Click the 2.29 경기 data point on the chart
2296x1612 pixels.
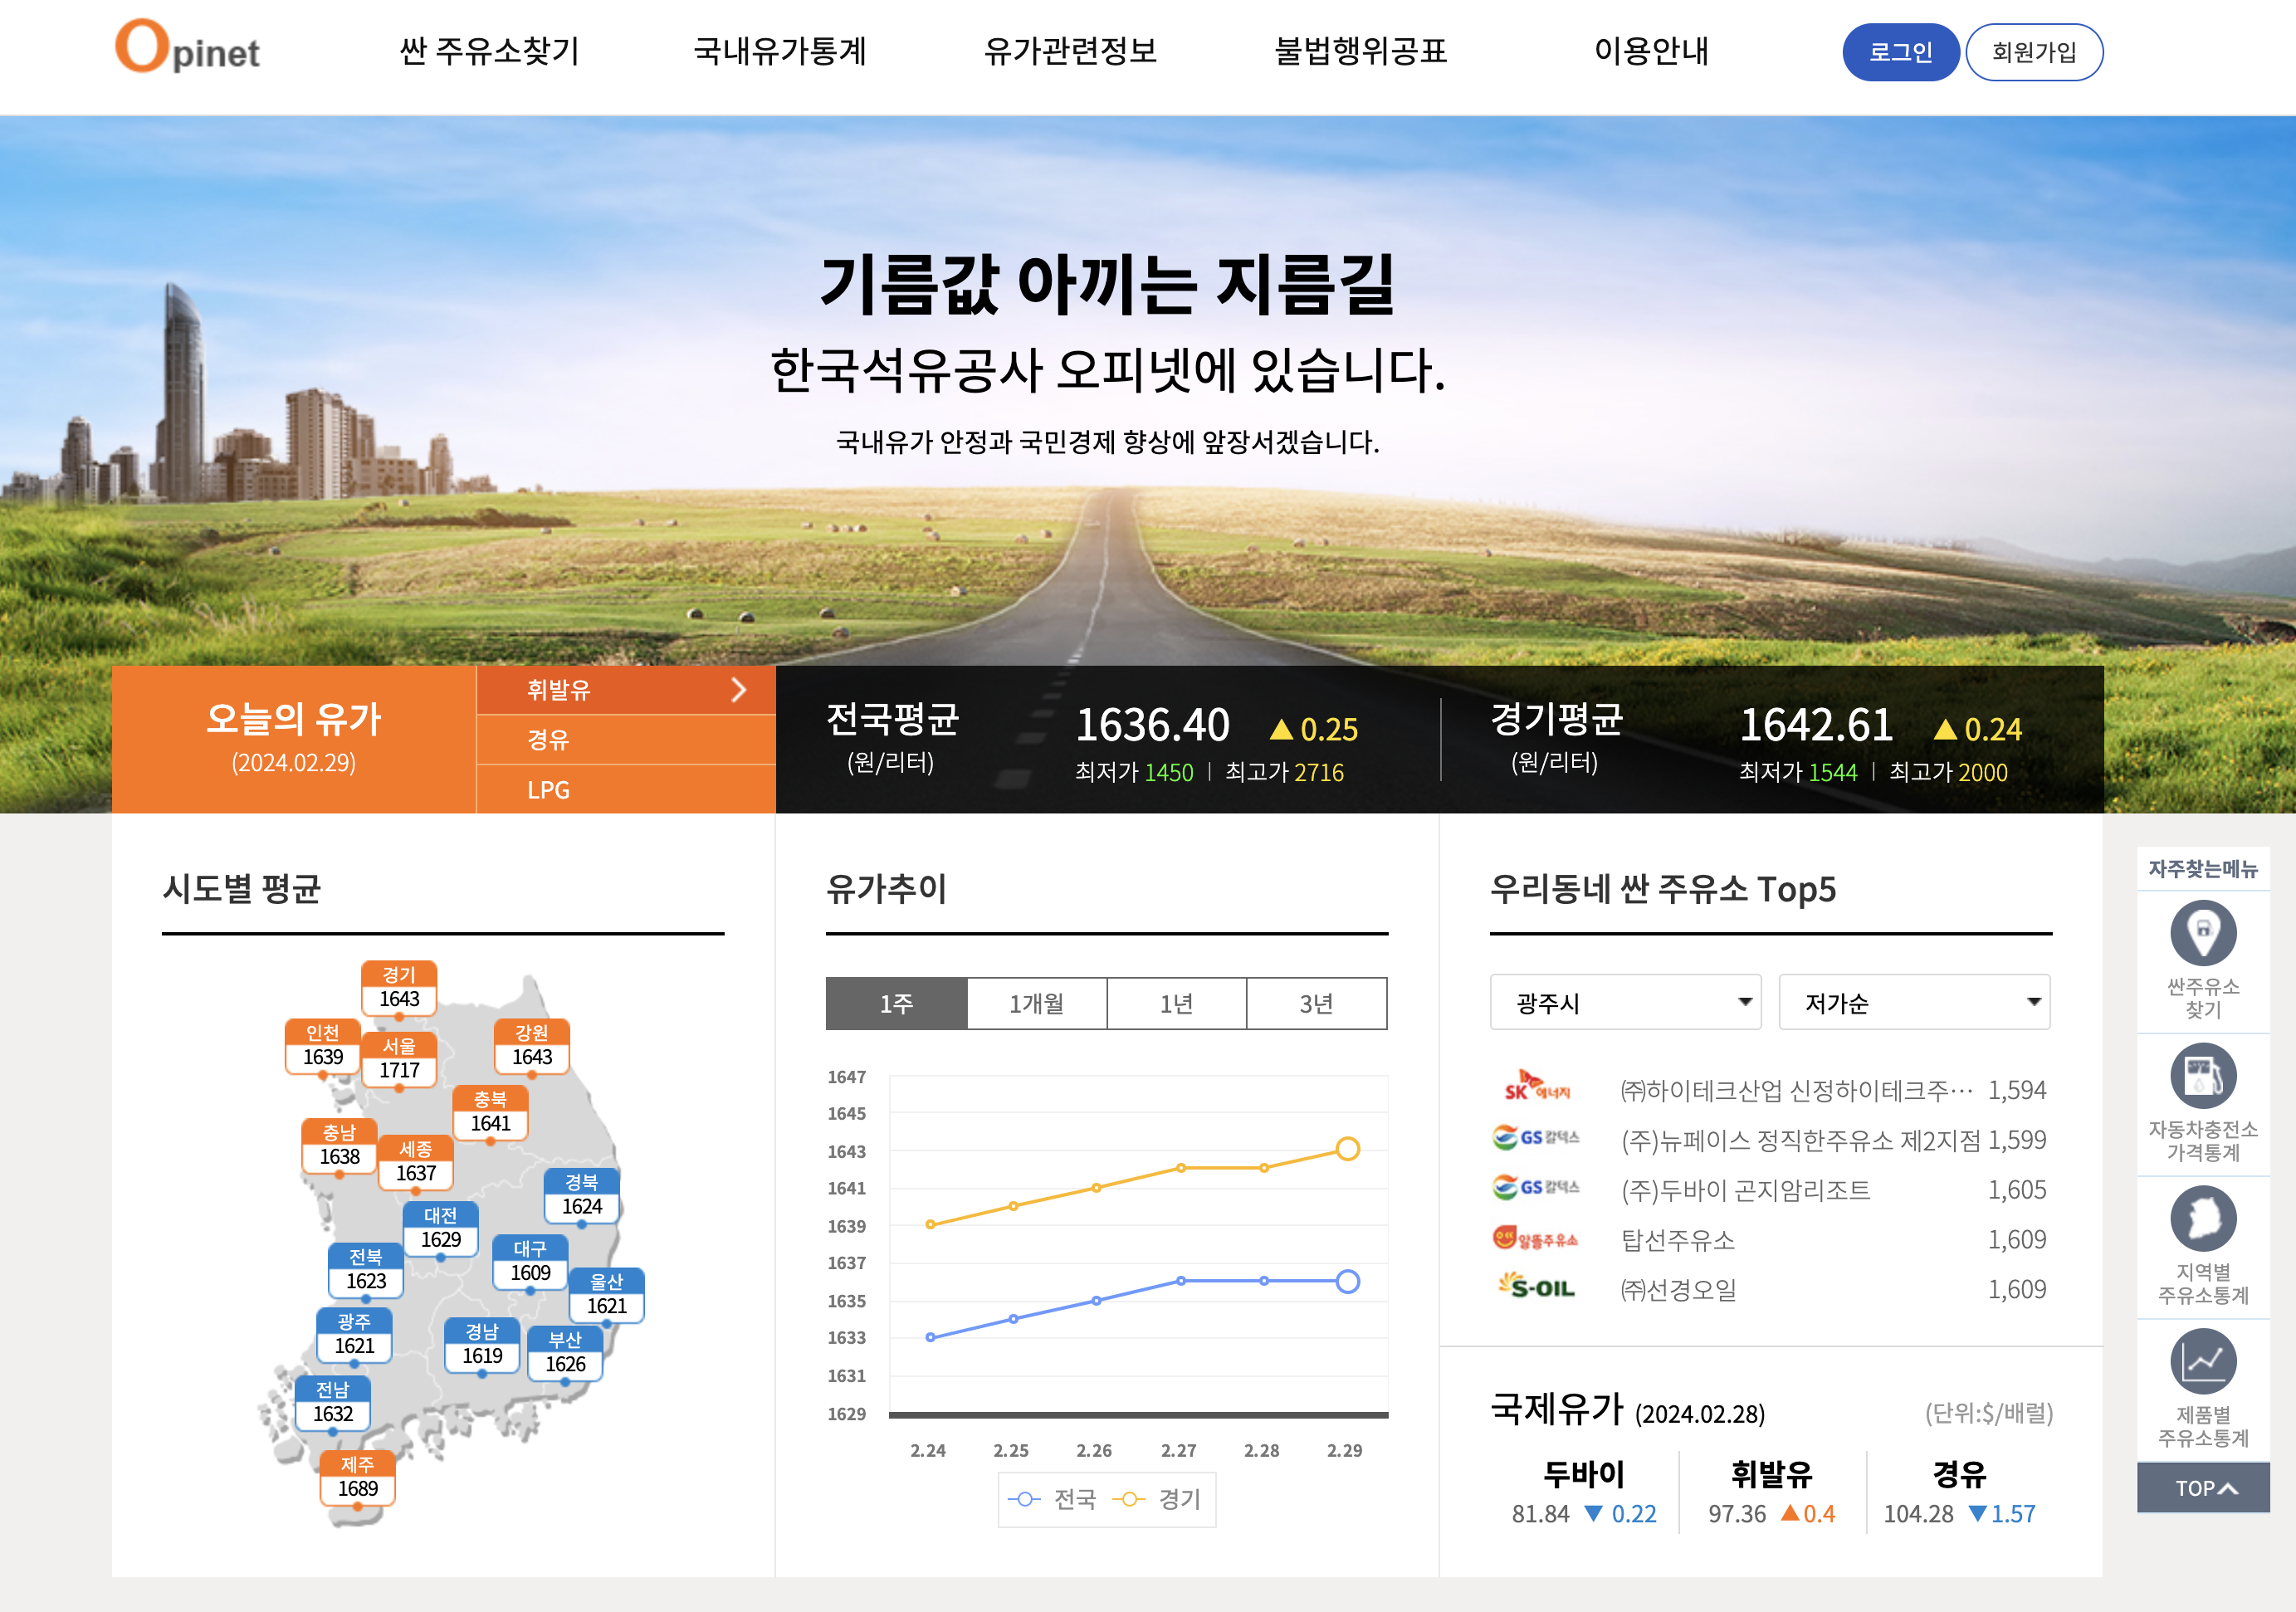coord(1347,1149)
